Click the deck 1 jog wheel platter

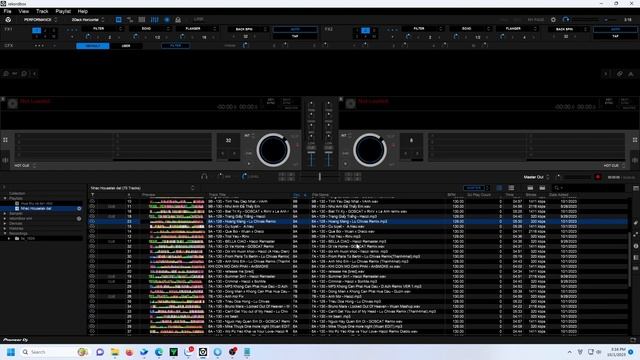(273, 150)
